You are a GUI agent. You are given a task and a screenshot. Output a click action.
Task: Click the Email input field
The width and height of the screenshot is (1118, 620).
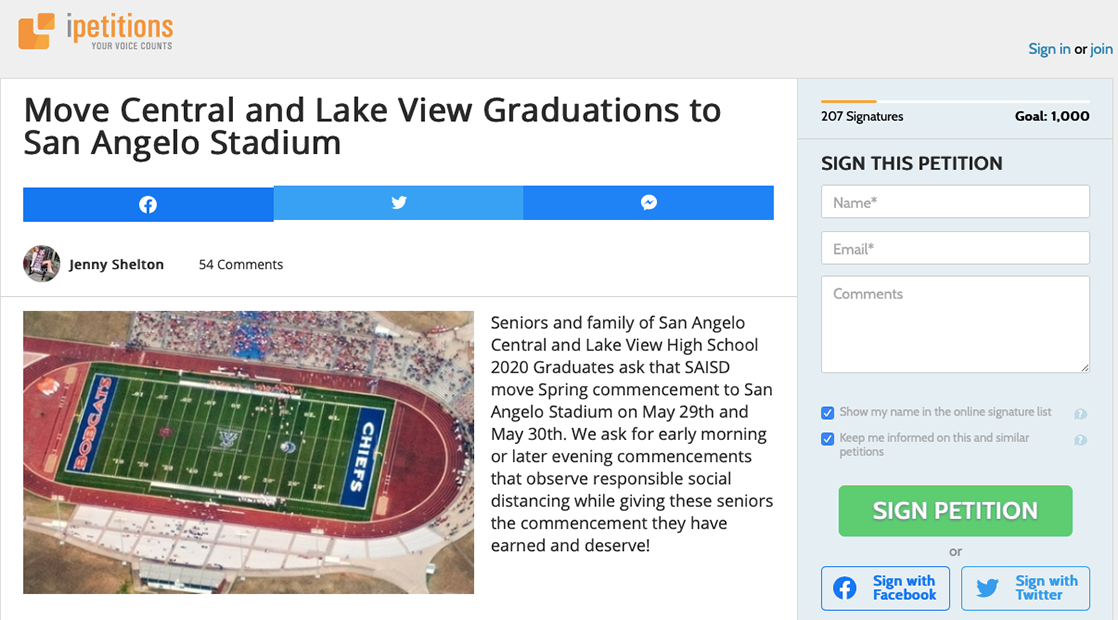pyautogui.click(x=955, y=248)
